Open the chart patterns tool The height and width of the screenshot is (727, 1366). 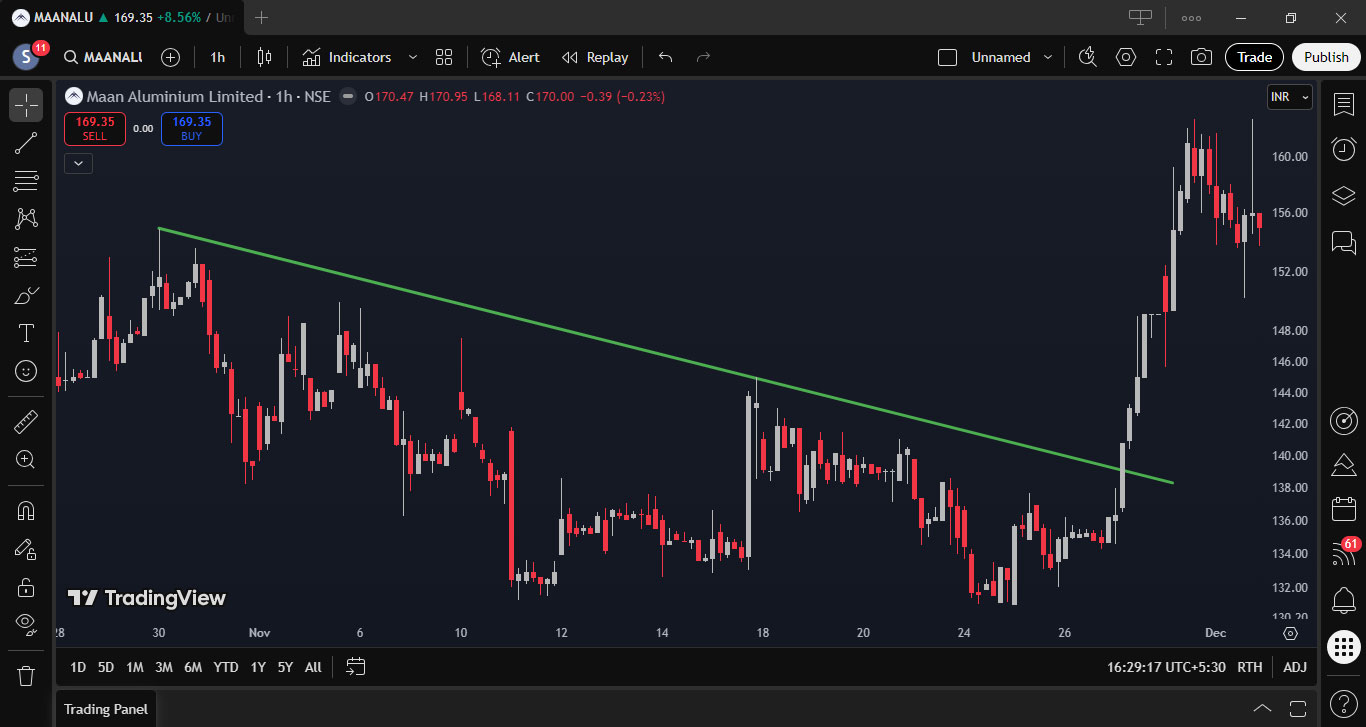point(26,219)
